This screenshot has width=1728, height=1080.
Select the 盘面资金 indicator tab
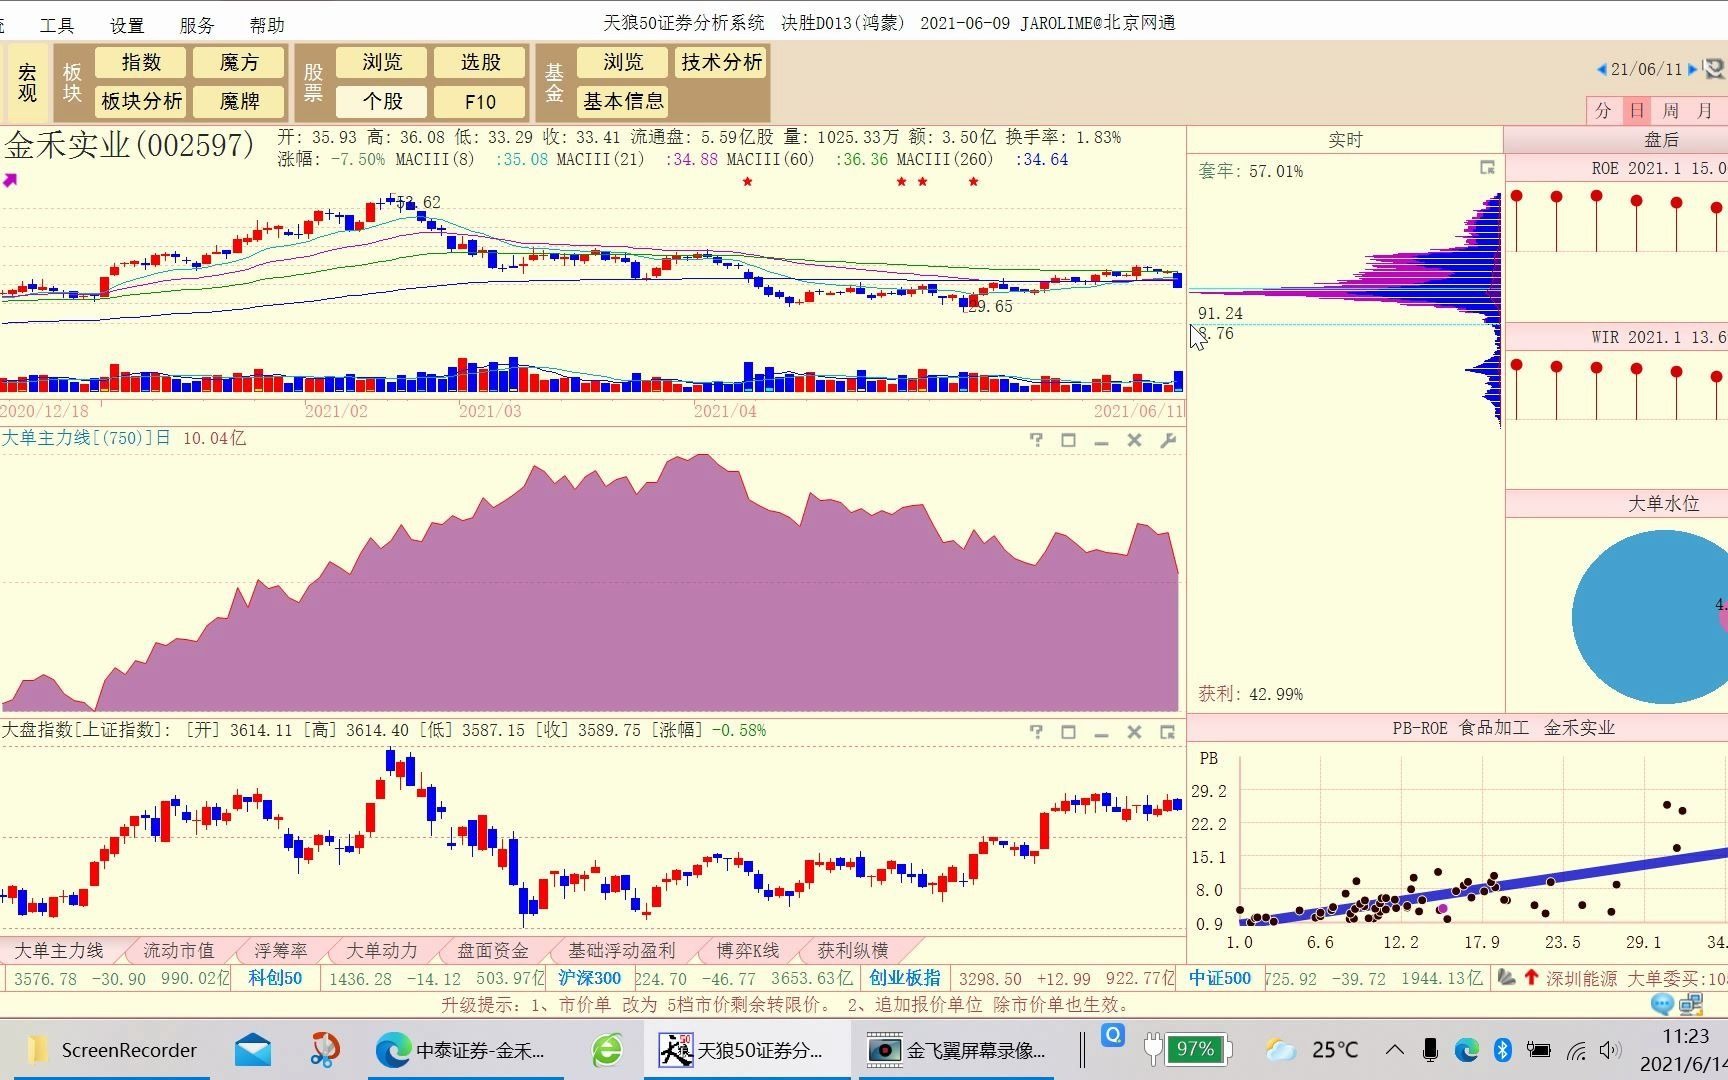[492, 950]
